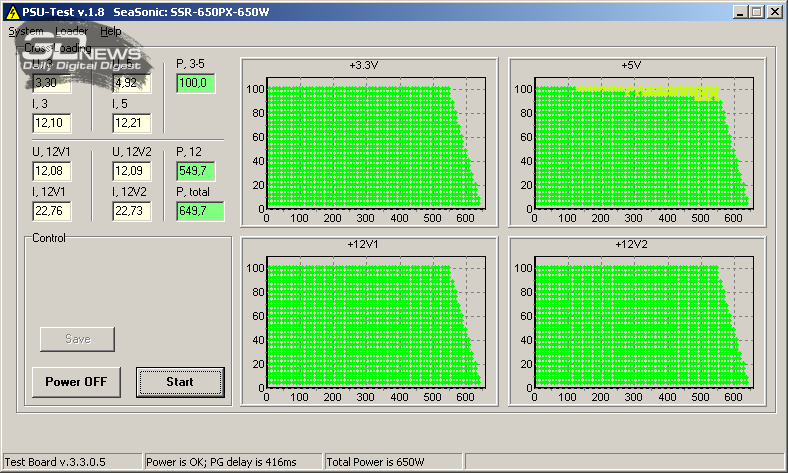
Task: Open the Loader menu
Action: (71, 31)
